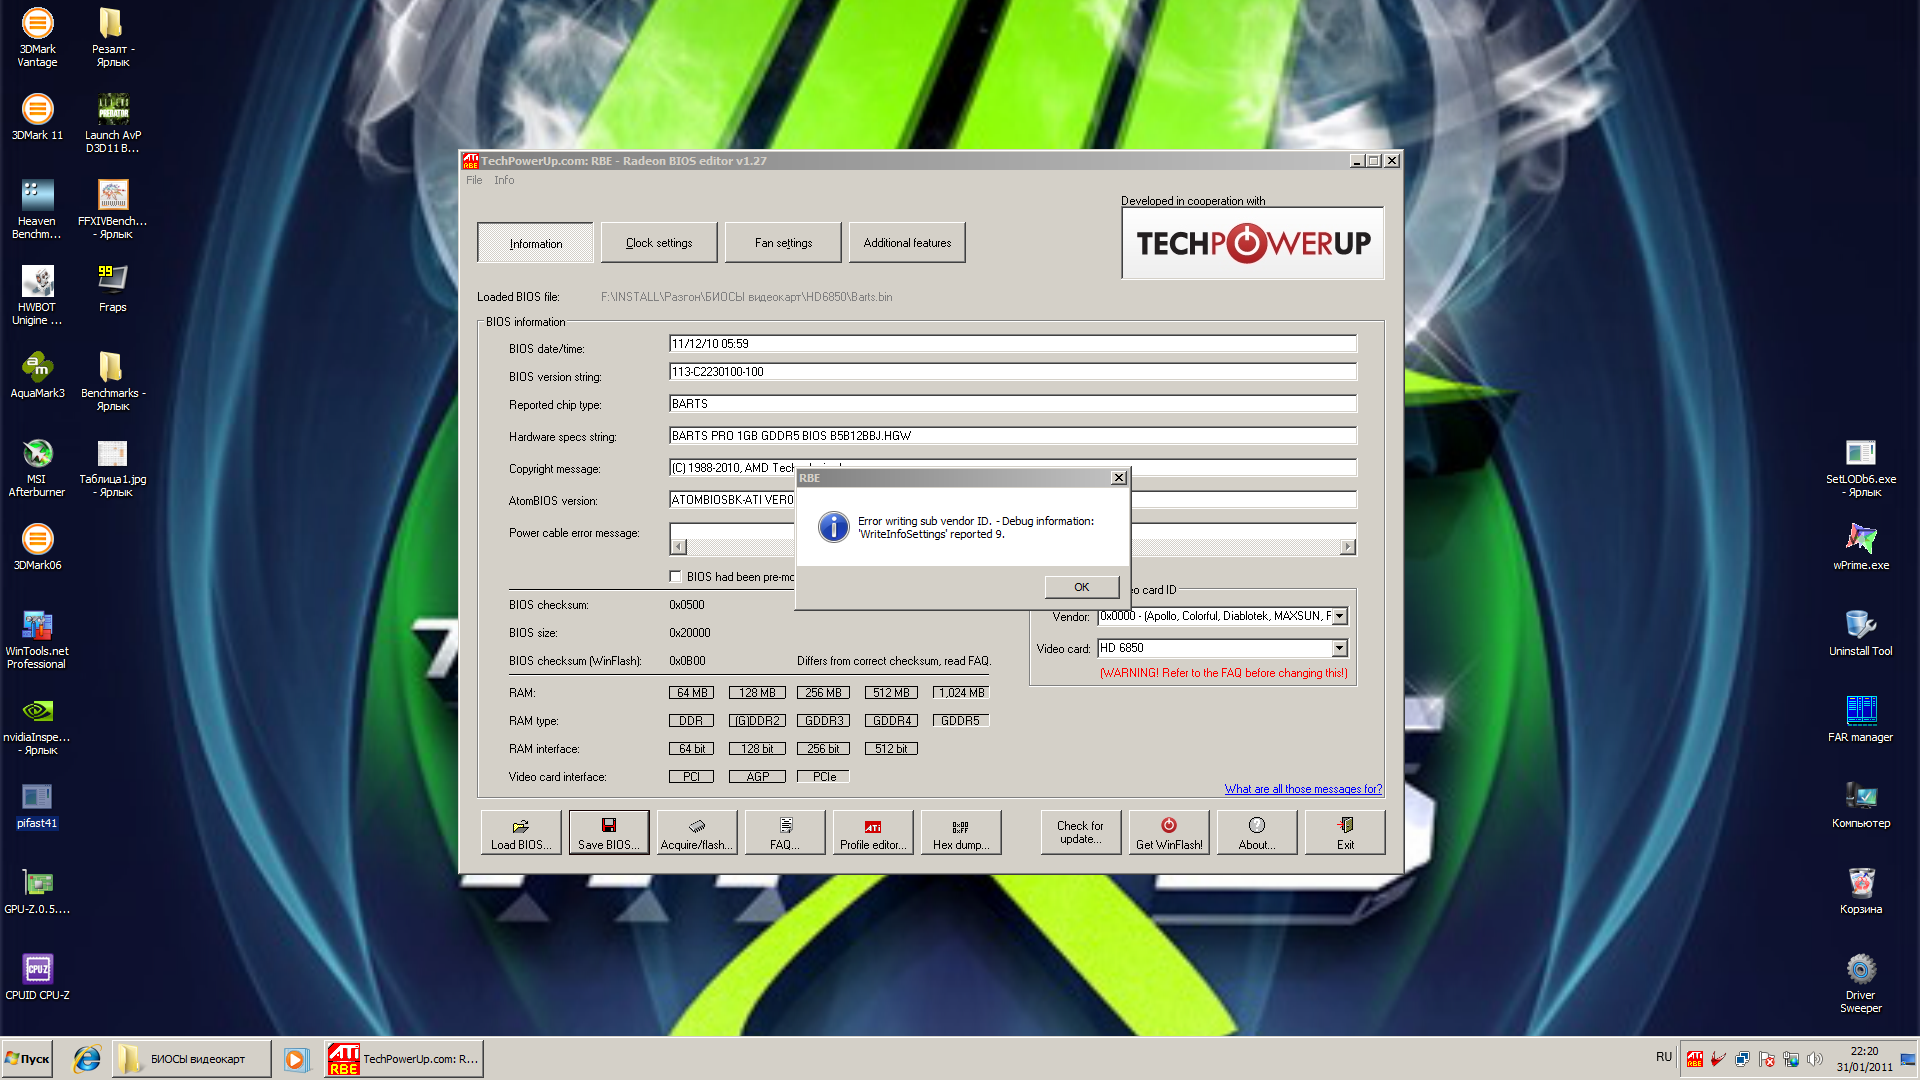The width and height of the screenshot is (1920, 1080).
Task: Open HWBOT Unigine desktop icon
Action: (x=37, y=295)
